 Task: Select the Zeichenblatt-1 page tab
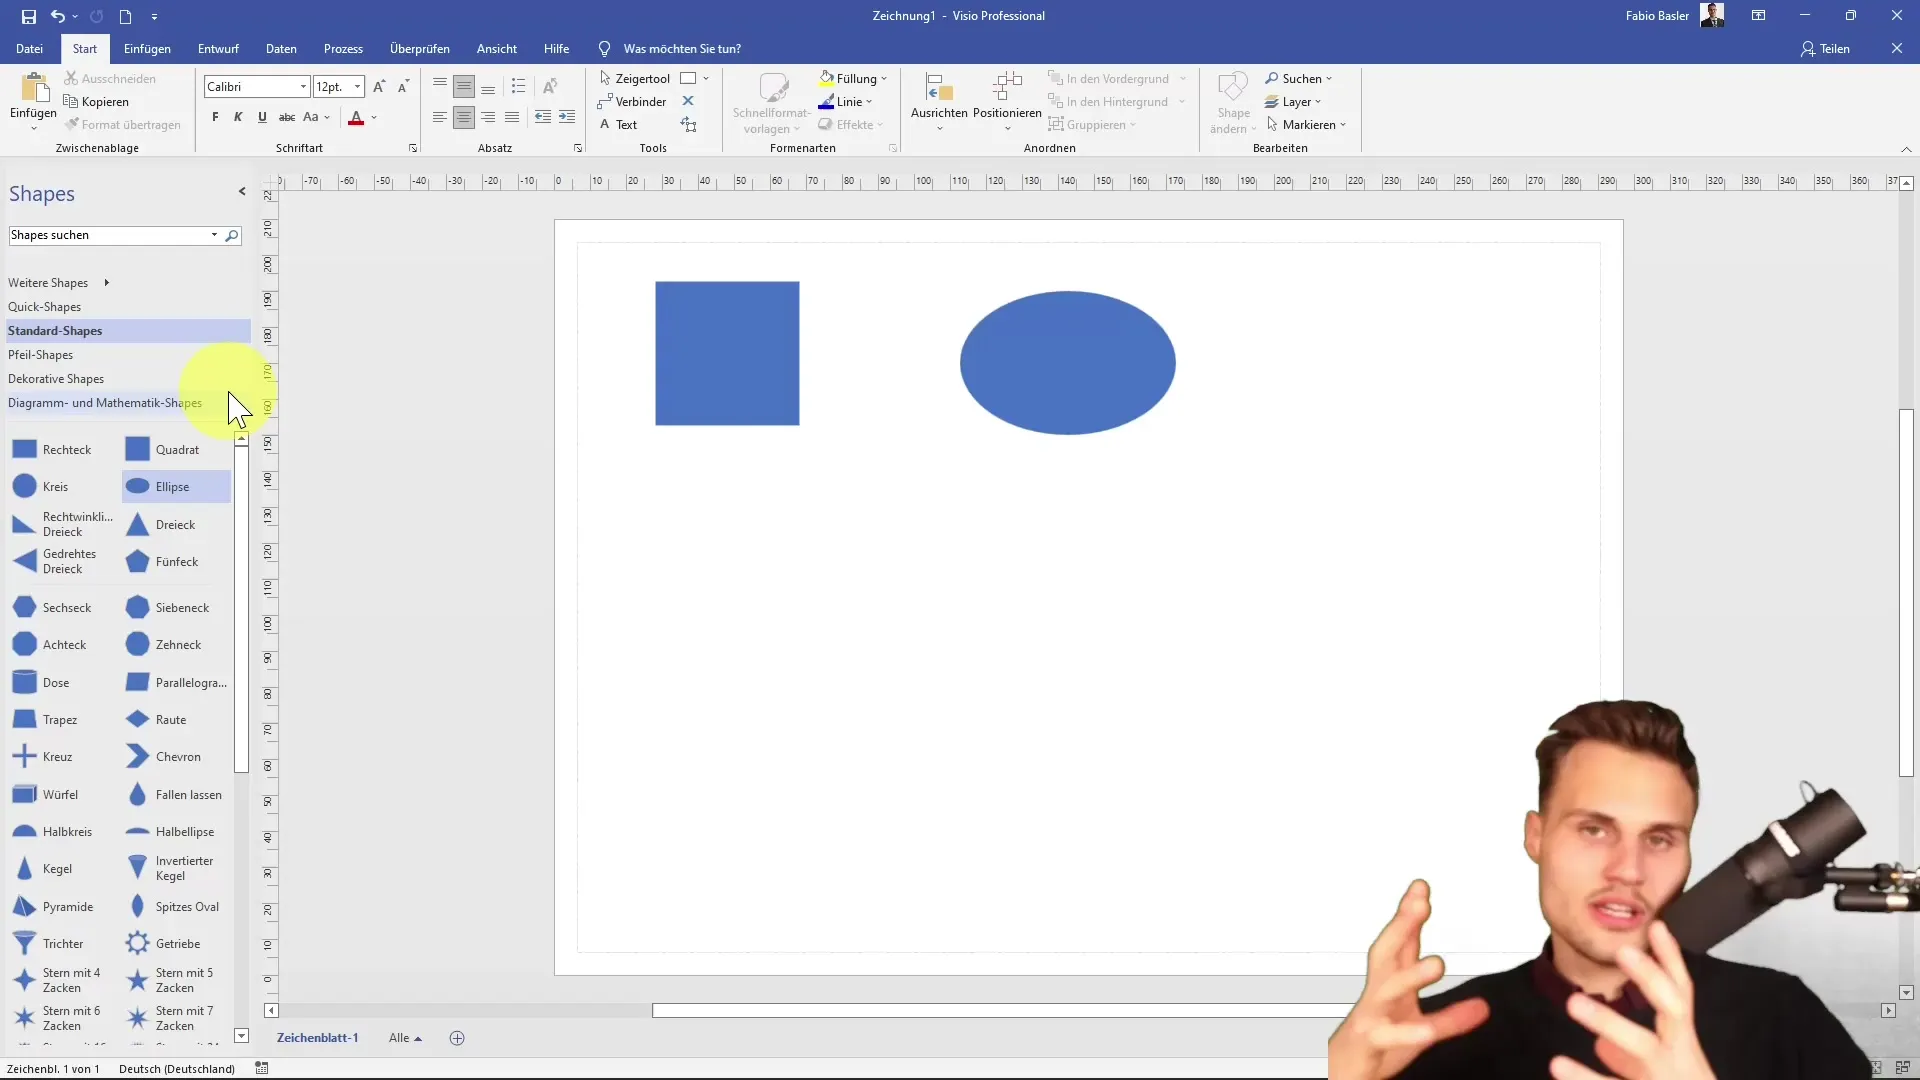pyautogui.click(x=317, y=1038)
